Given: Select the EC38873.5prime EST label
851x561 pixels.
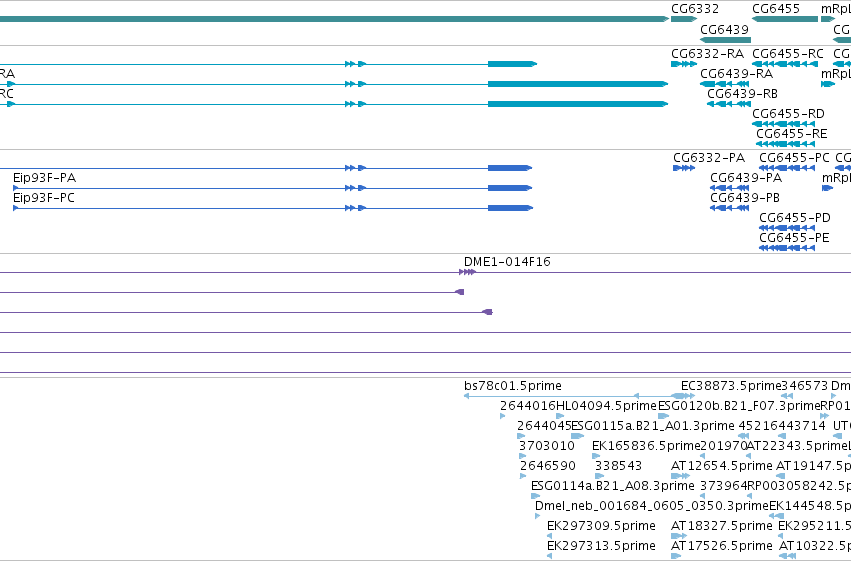Looking at the screenshot, I should point(731,386).
